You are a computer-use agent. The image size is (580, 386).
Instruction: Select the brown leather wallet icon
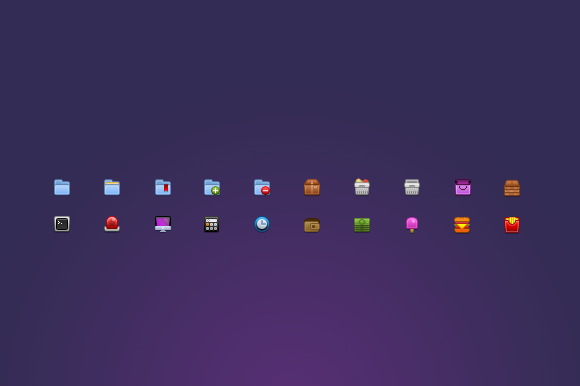[x=312, y=225]
